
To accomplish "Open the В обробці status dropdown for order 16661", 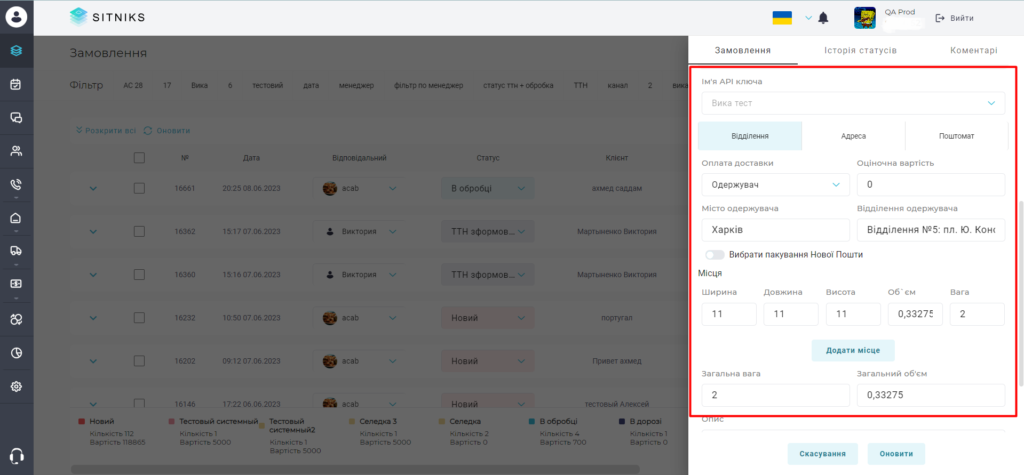I will (x=488, y=188).
